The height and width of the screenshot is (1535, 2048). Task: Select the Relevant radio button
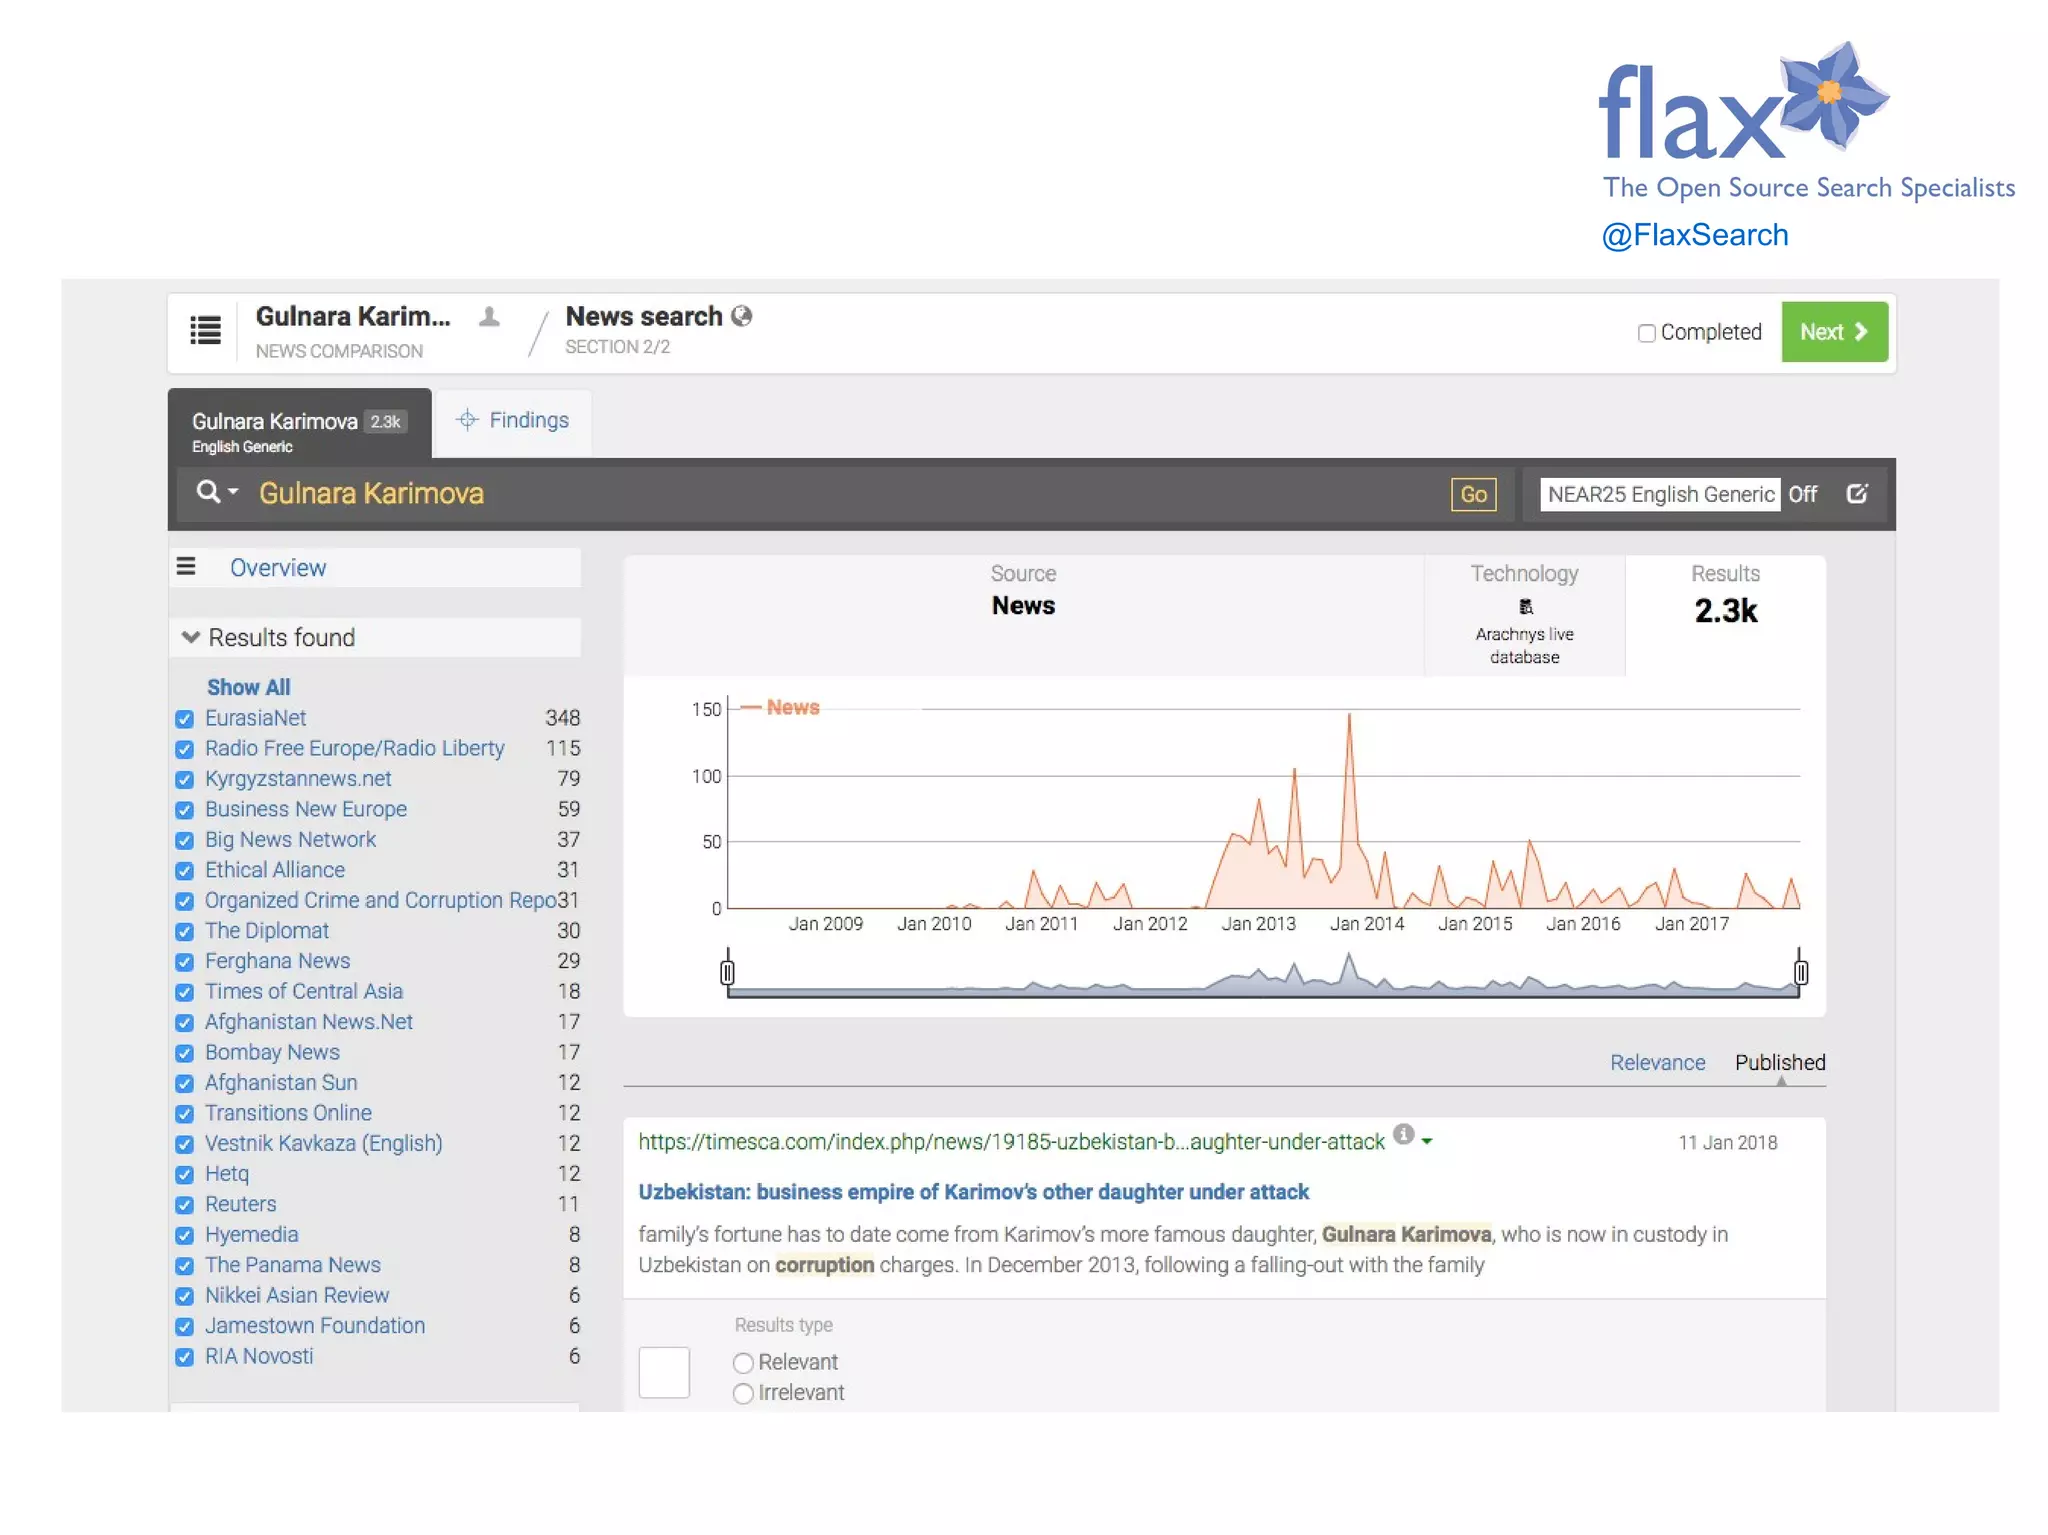743,1363
